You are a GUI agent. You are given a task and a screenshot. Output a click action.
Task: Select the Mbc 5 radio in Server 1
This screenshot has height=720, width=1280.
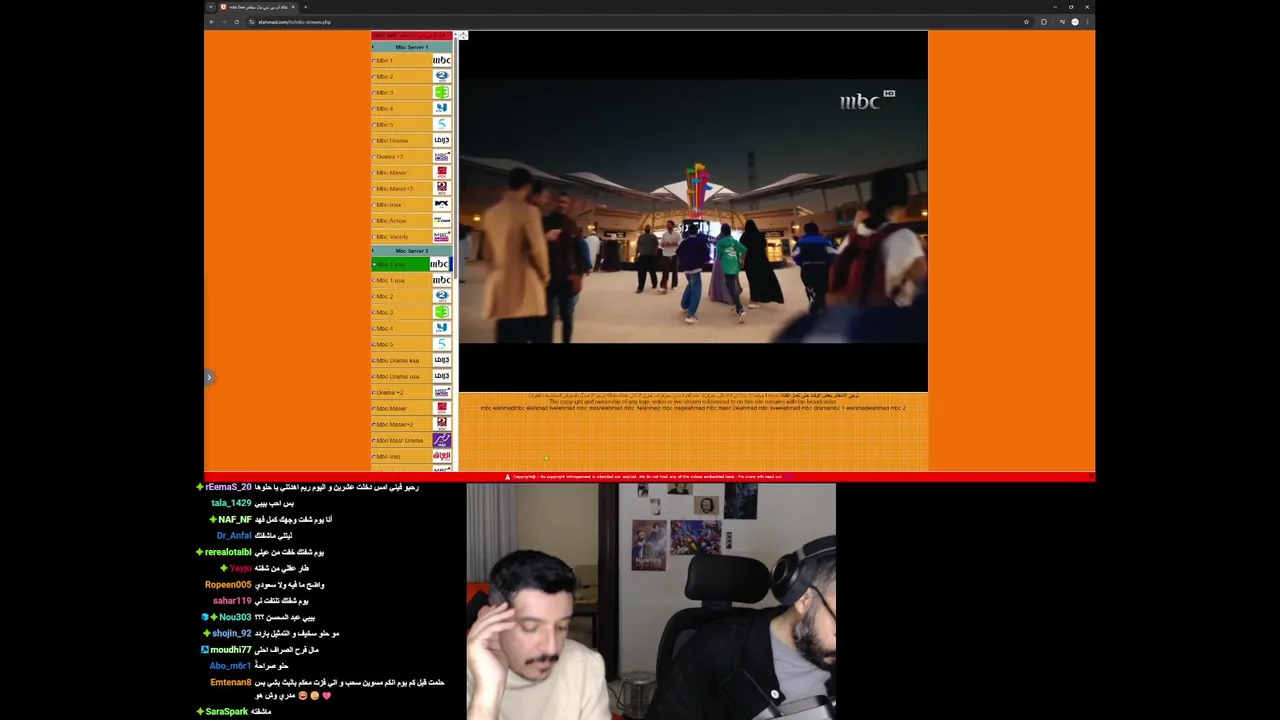tap(374, 125)
